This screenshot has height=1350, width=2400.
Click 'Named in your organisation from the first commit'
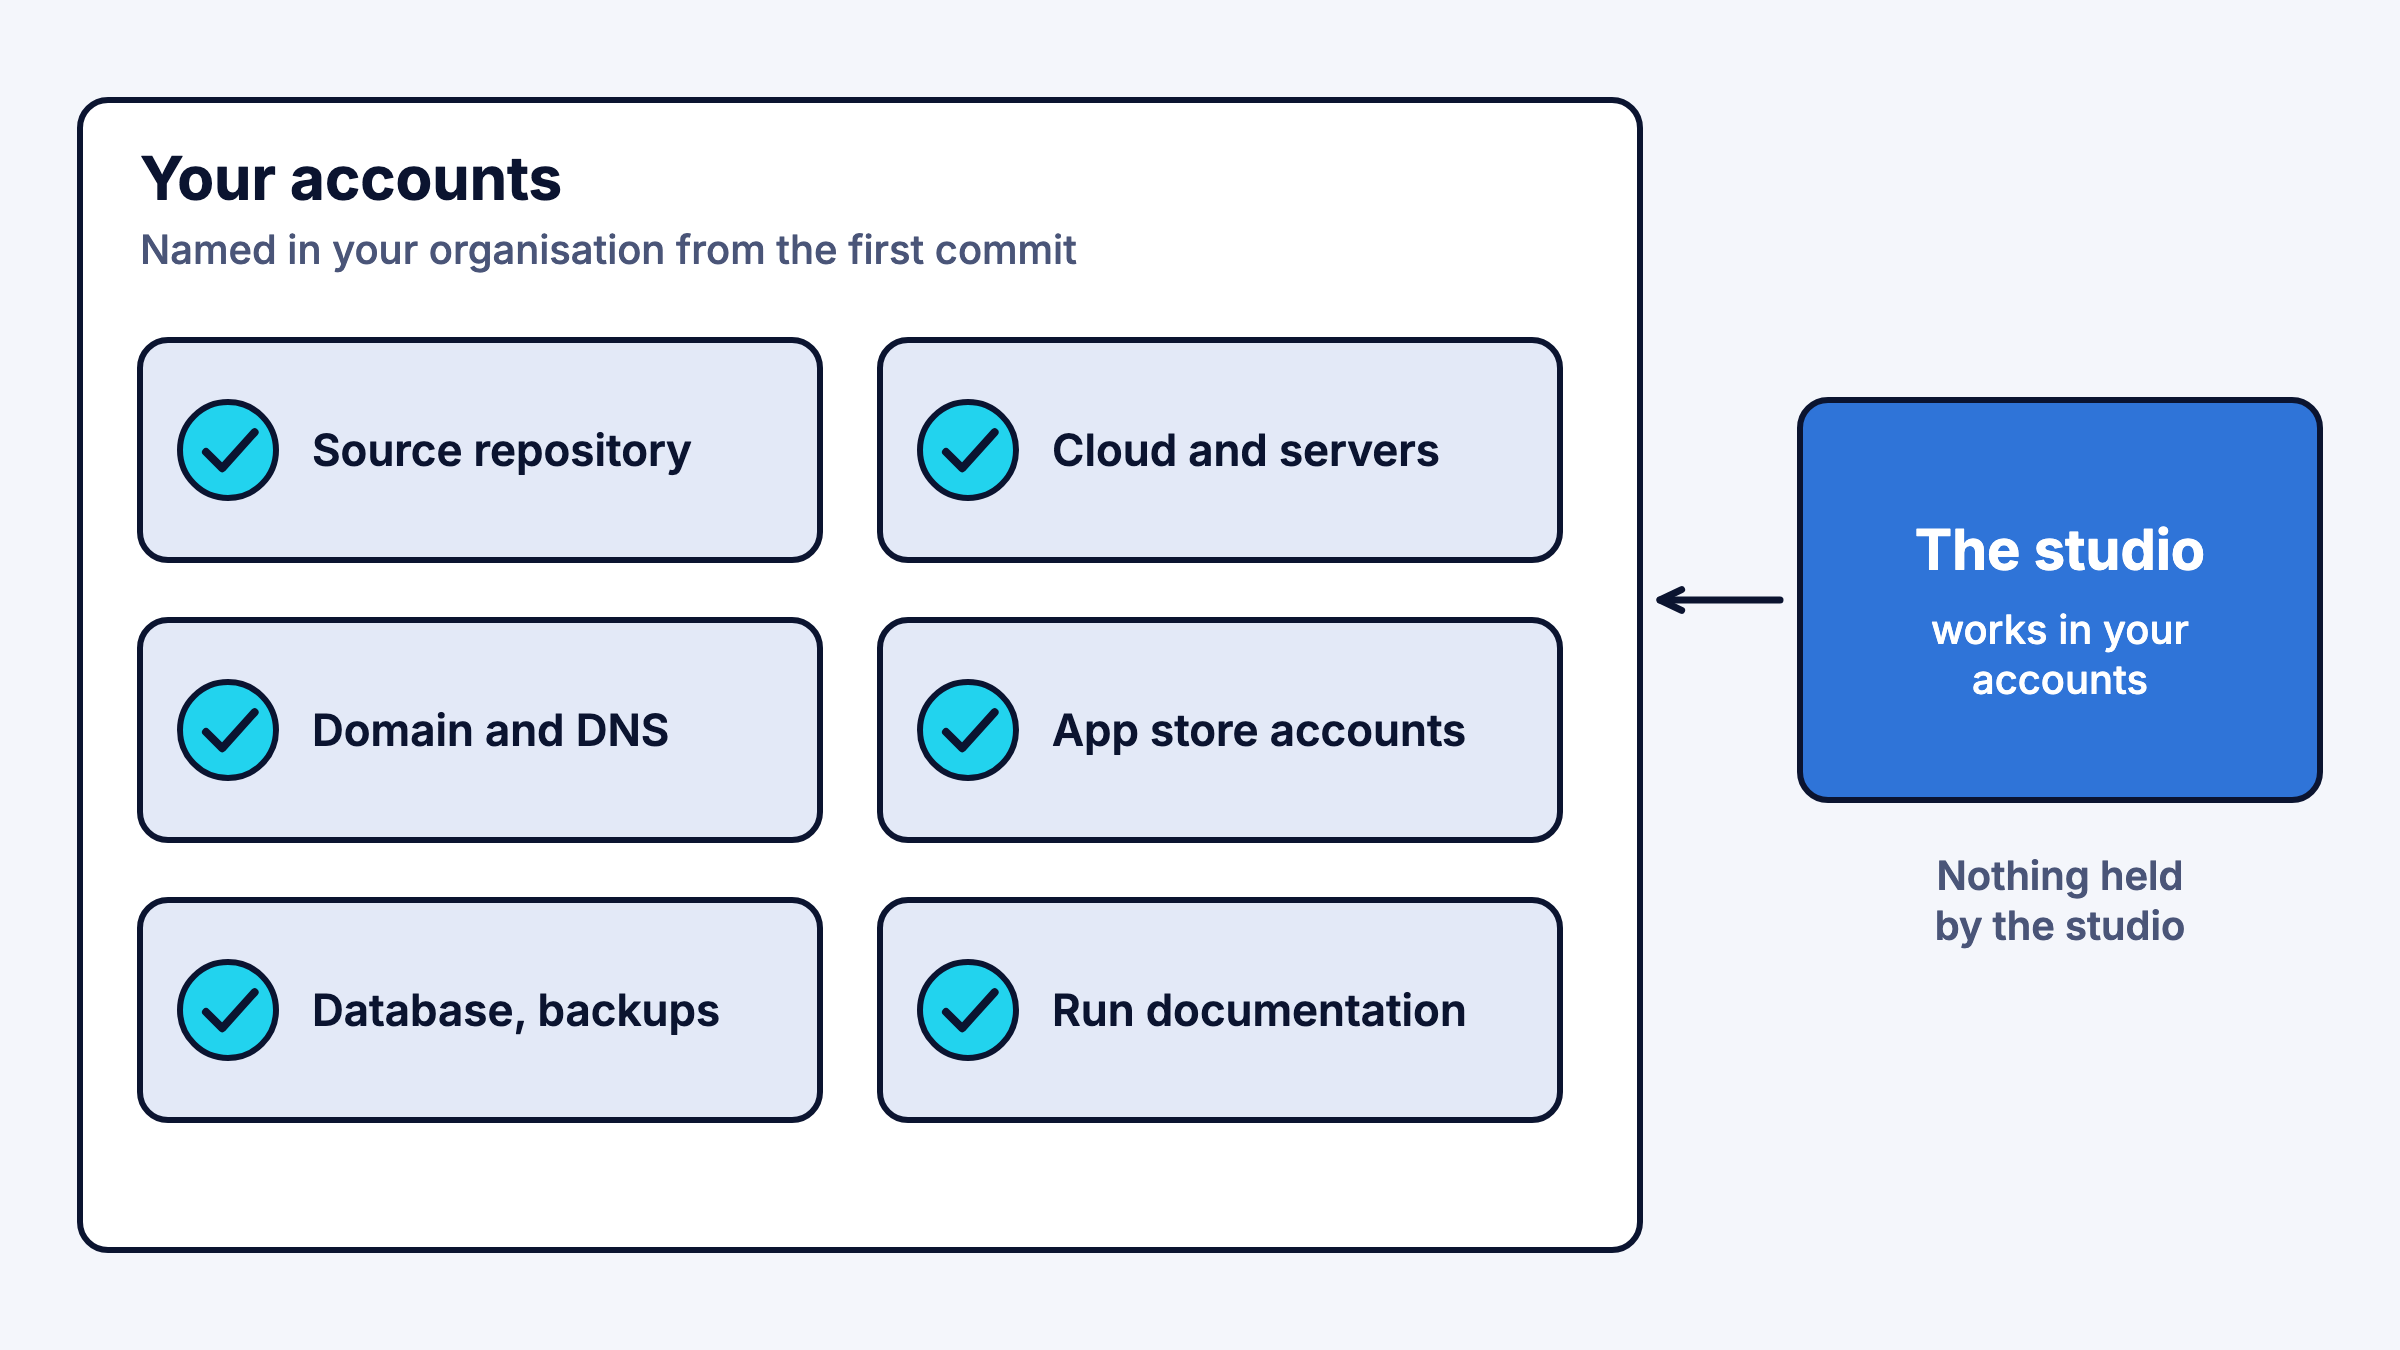click(608, 250)
